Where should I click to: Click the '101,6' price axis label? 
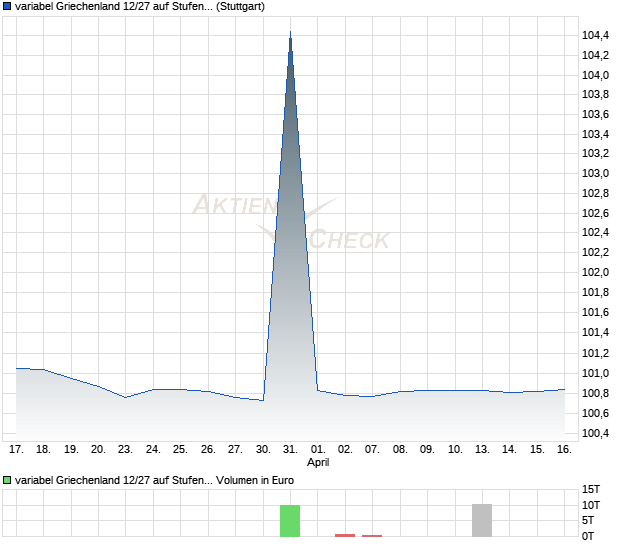click(595, 312)
